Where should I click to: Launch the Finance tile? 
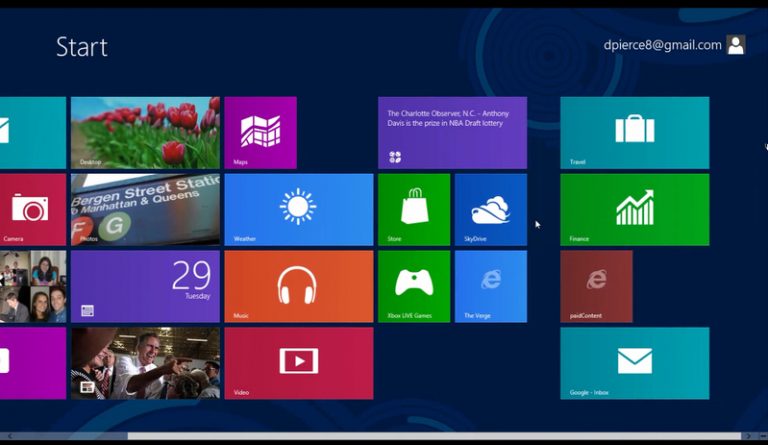pos(635,210)
